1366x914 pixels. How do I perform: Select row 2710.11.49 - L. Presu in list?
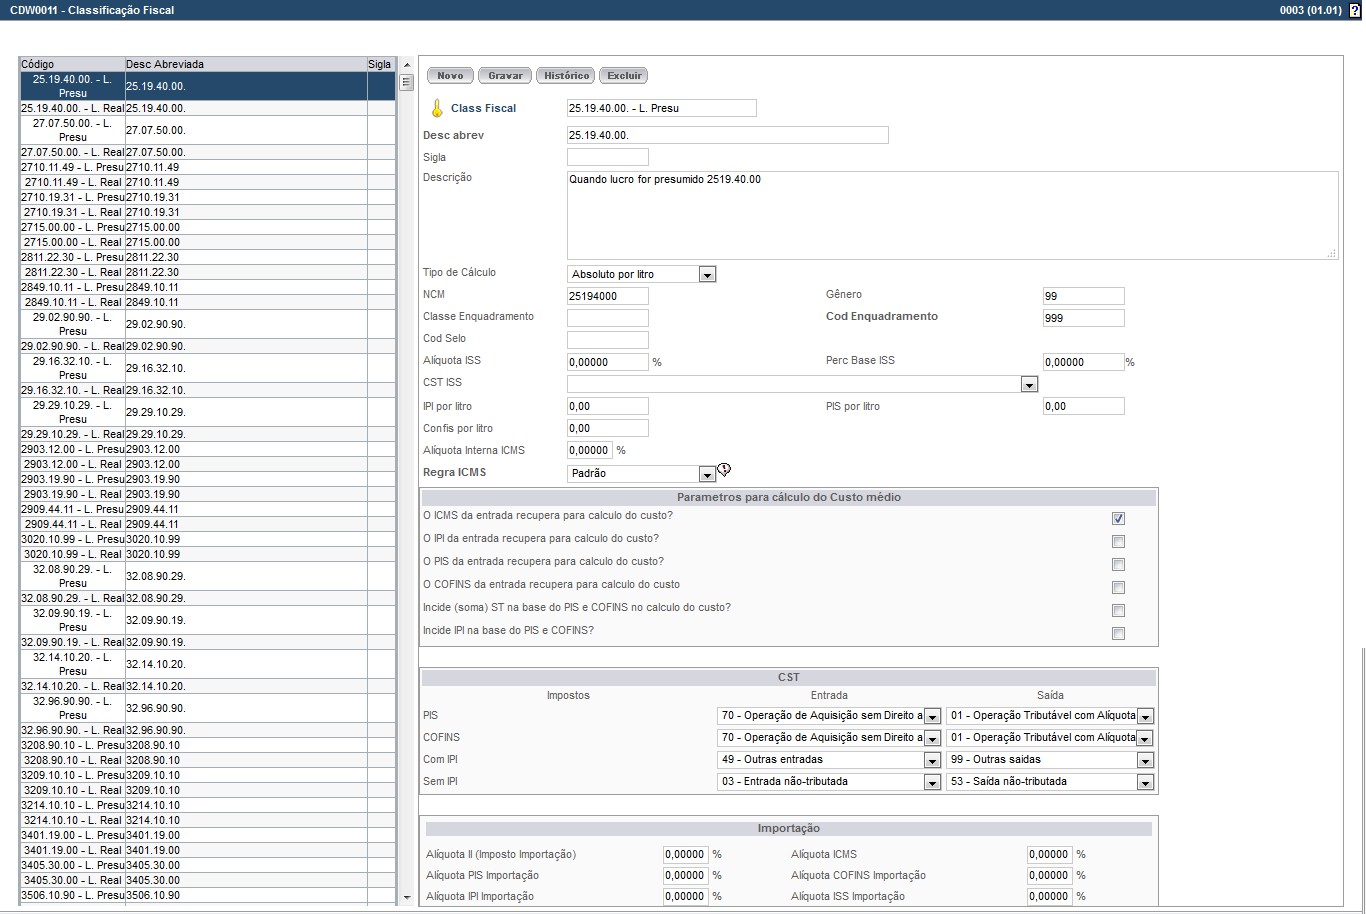click(x=73, y=167)
